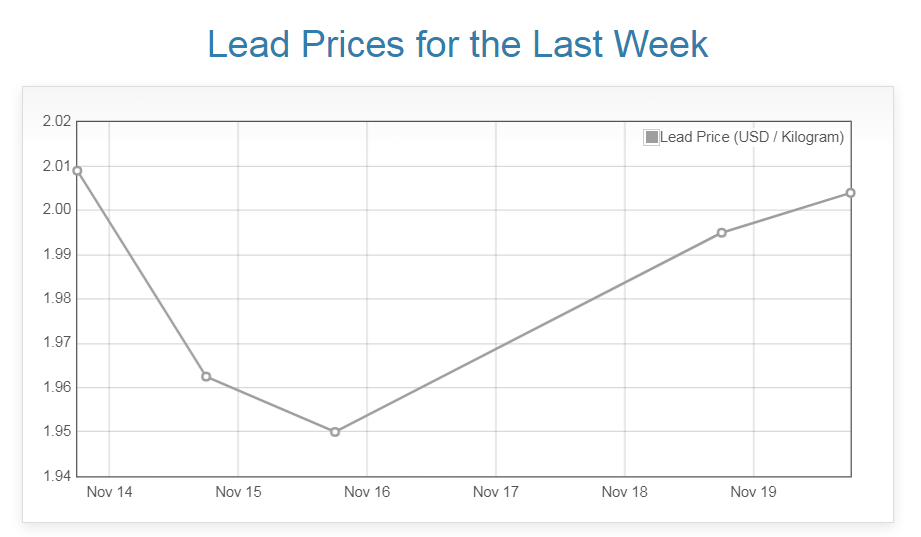Click the data point near 1.96 before Nov 15

click(x=206, y=376)
